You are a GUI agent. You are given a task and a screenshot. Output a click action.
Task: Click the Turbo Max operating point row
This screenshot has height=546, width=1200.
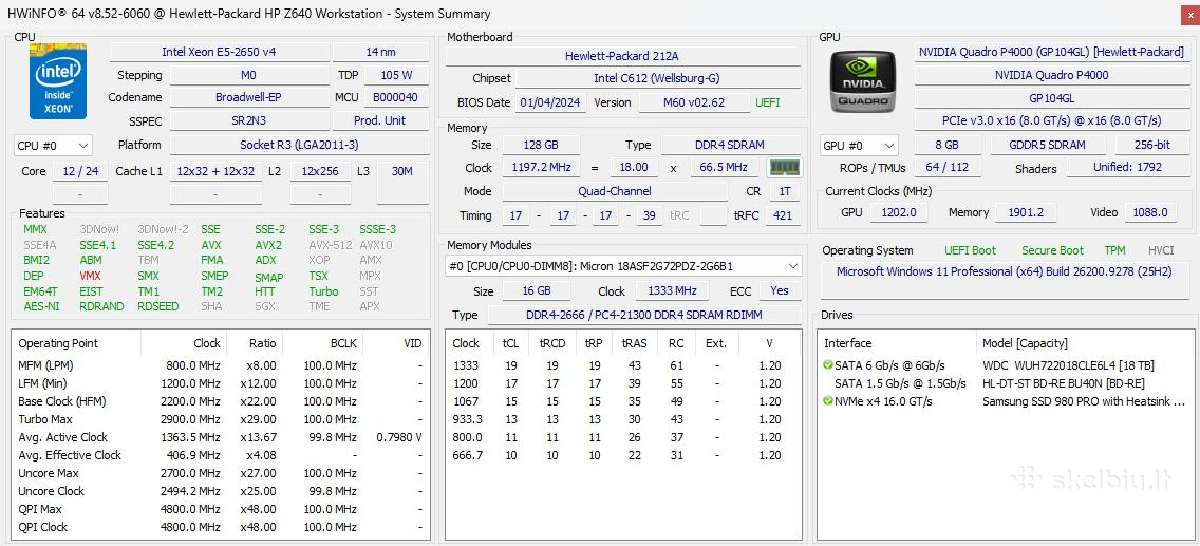pos(221,419)
